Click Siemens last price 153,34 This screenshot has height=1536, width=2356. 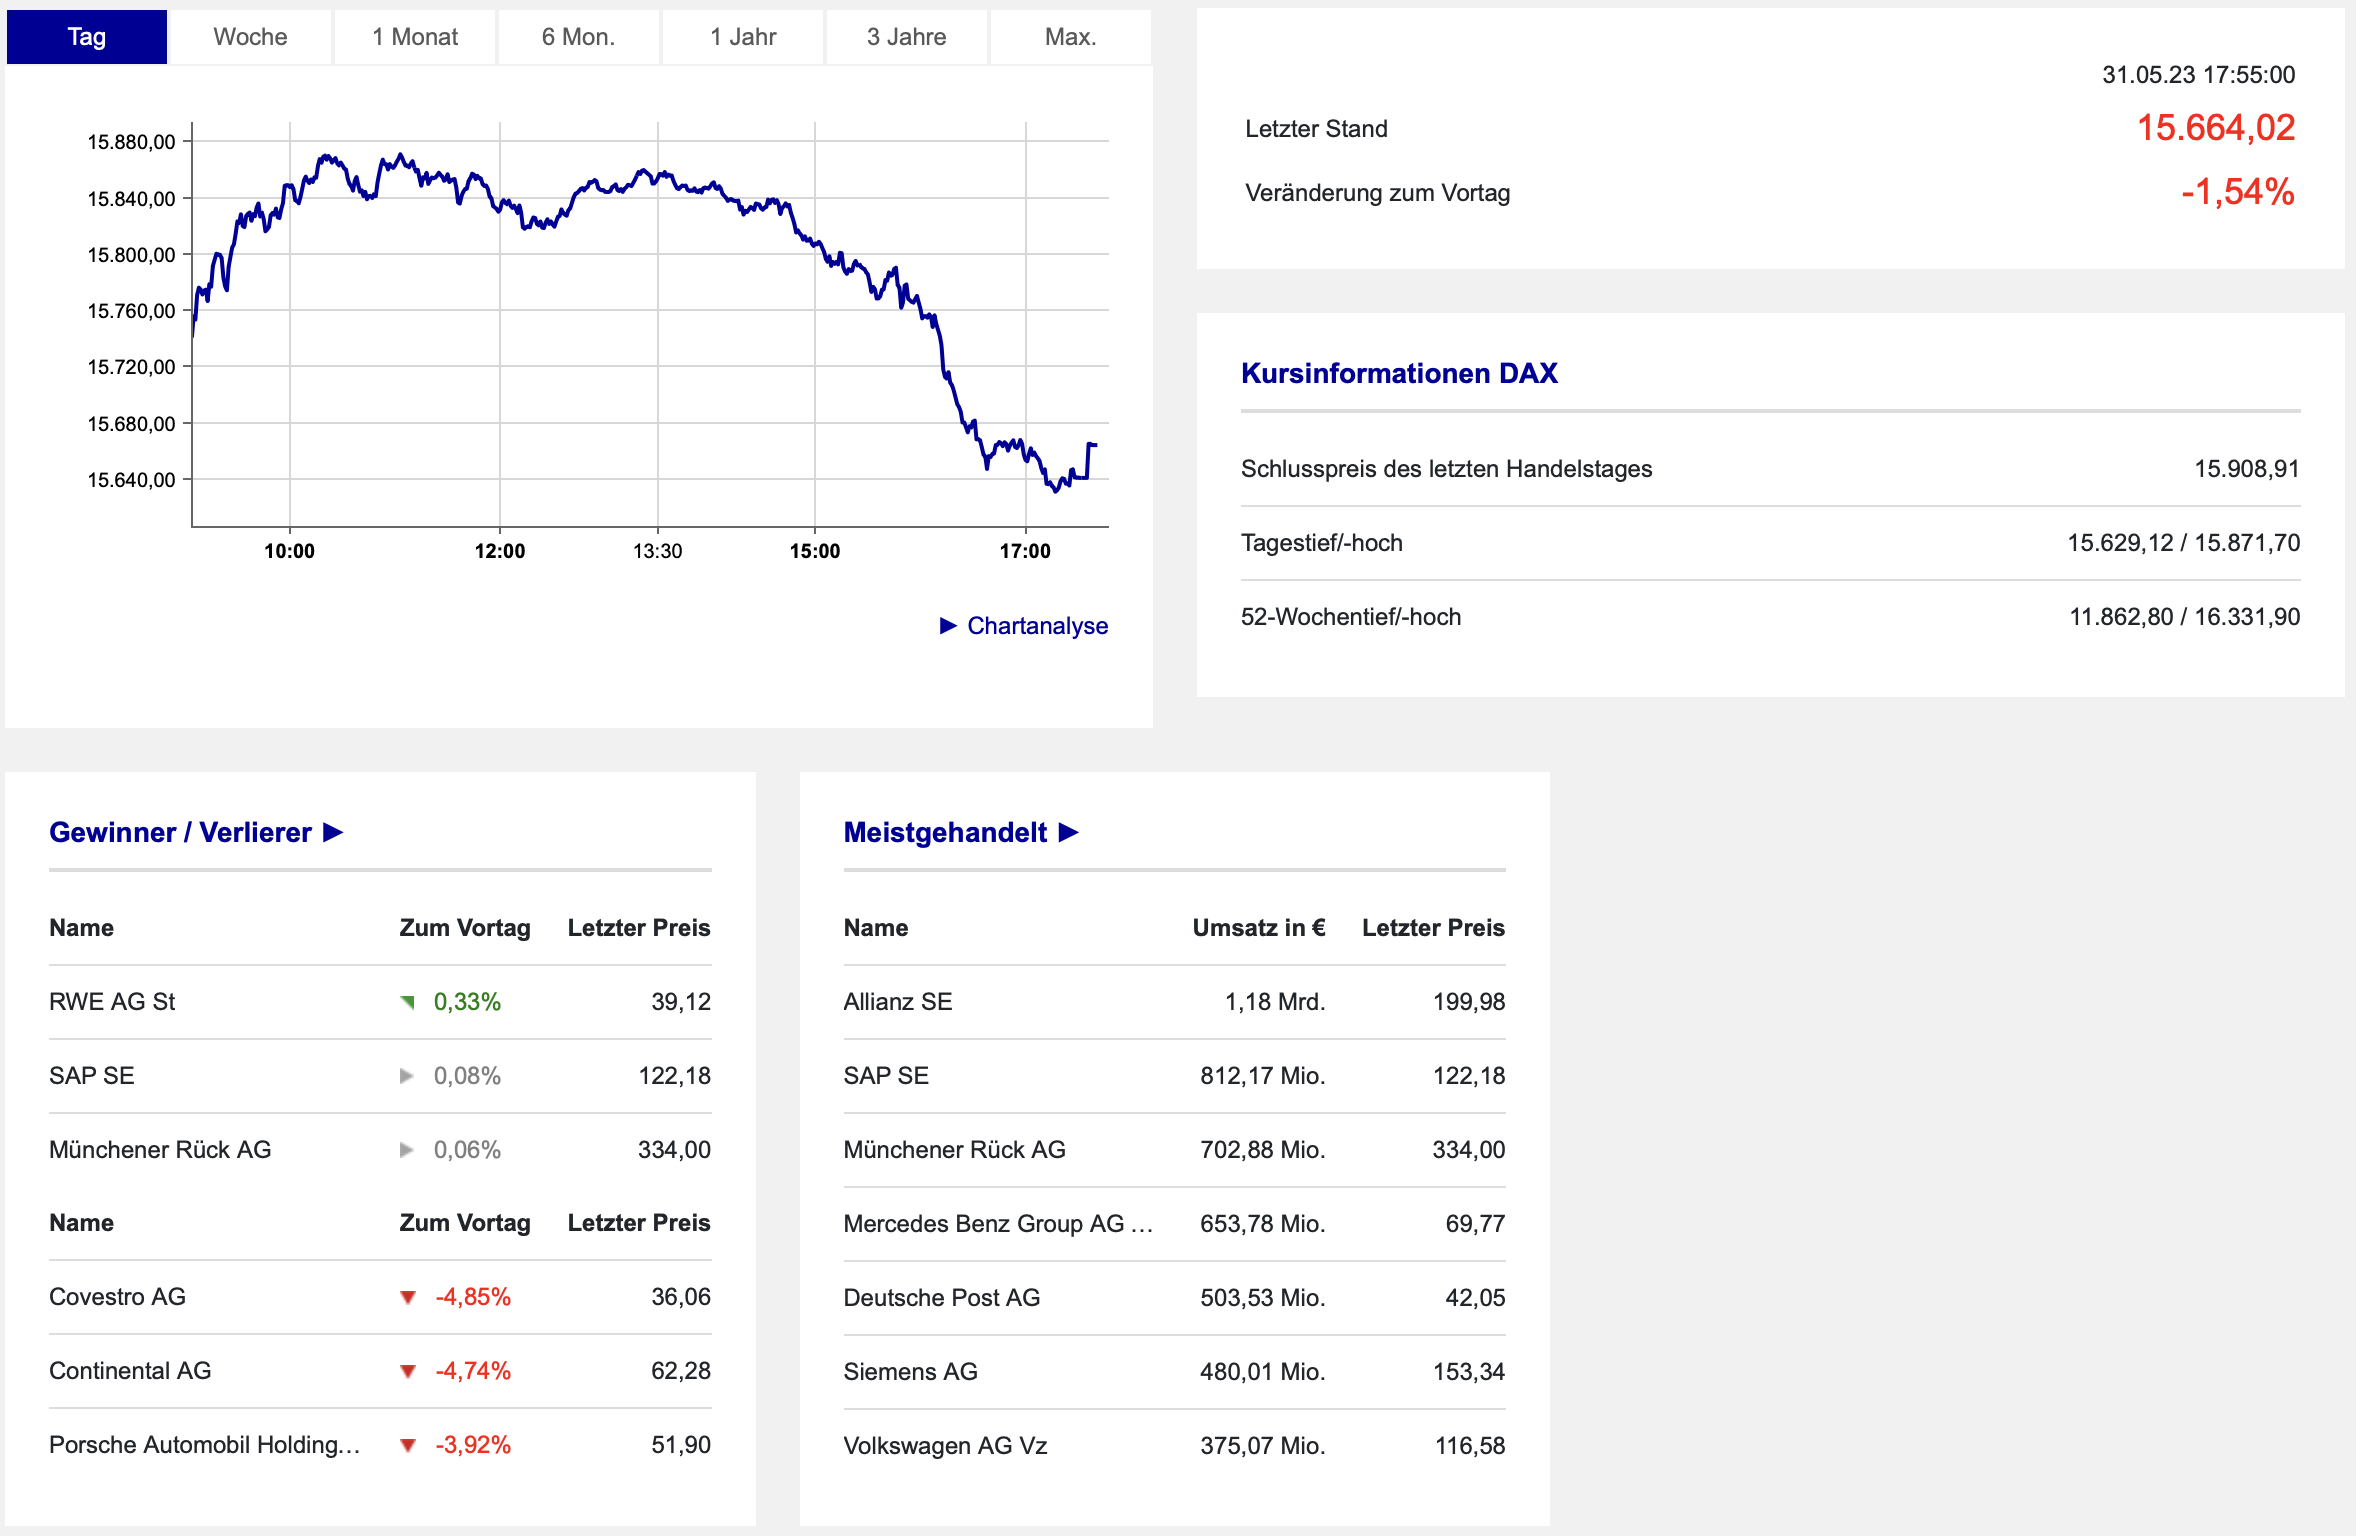coord(1468,1372)
